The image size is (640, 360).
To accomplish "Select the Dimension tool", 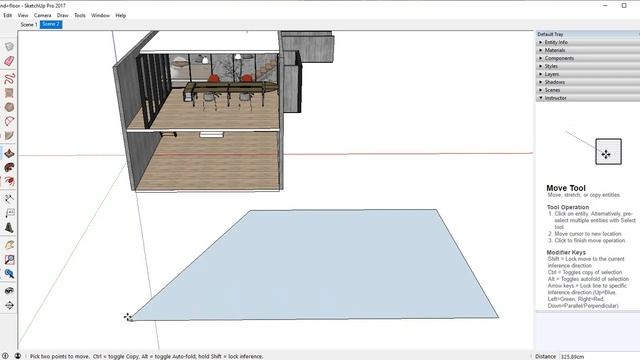I will click(9, 199).
